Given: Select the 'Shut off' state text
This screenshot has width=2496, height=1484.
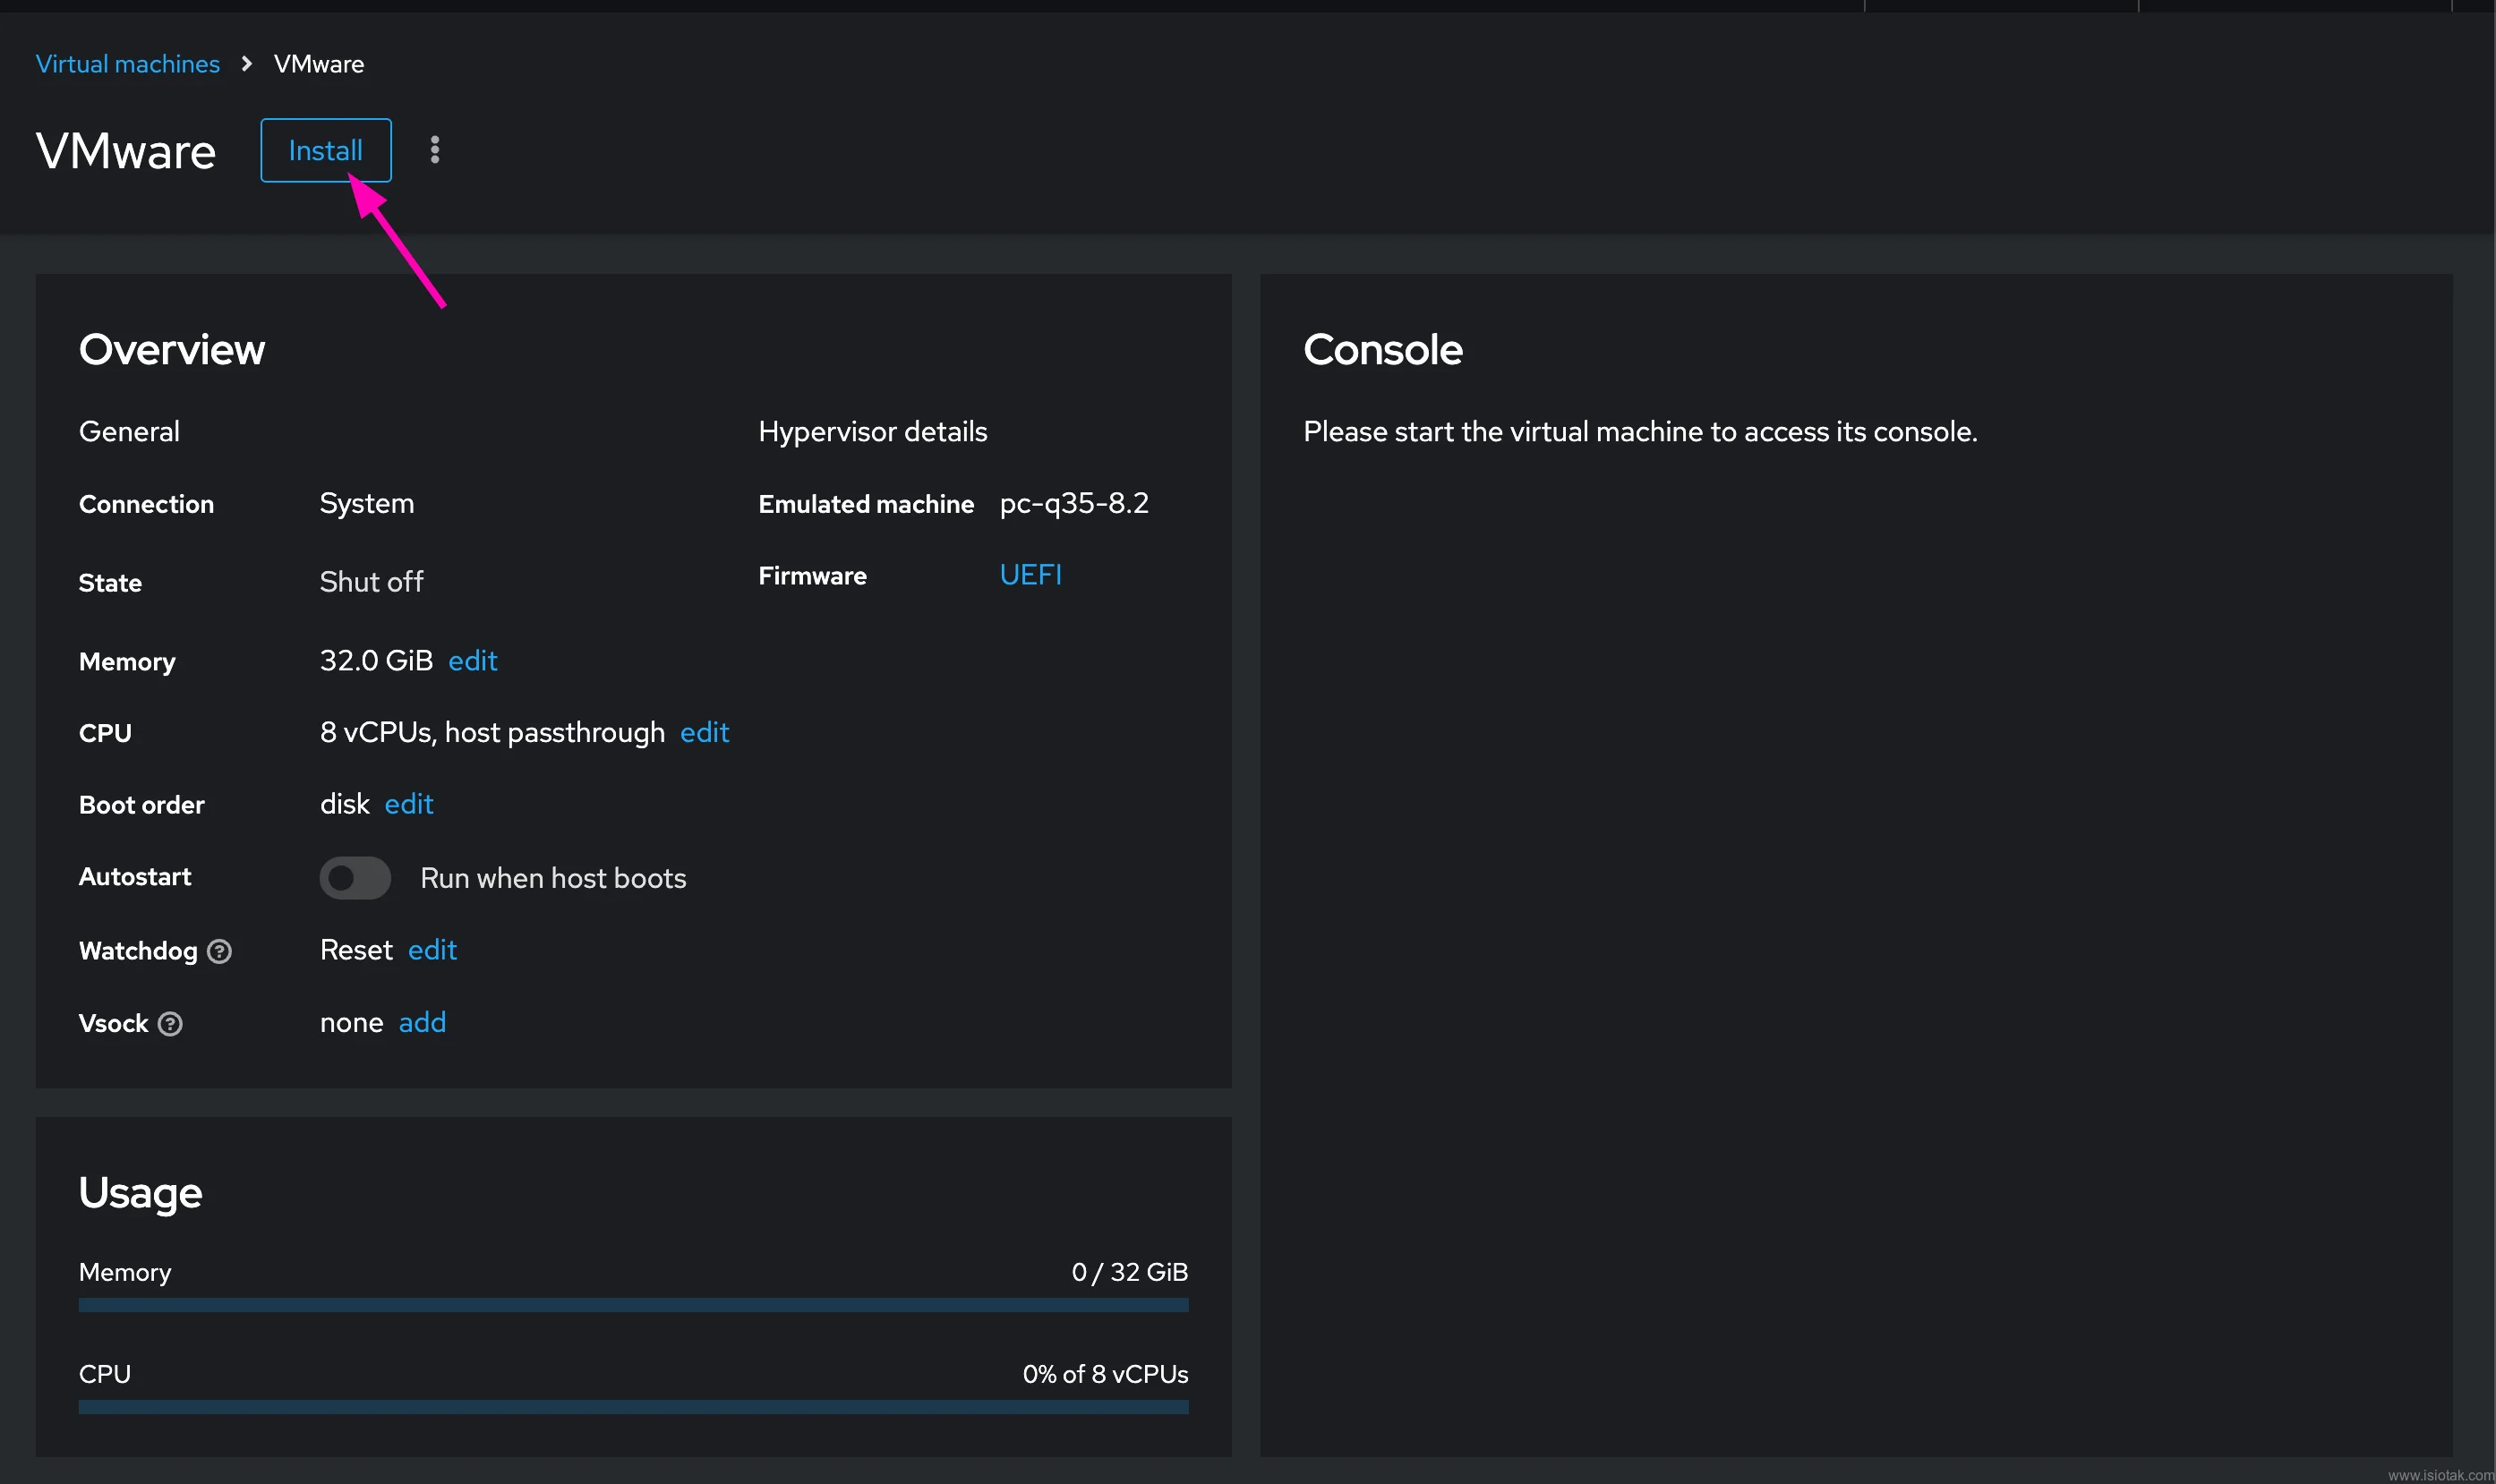Looking at the screenshot, I should (371, 582).
